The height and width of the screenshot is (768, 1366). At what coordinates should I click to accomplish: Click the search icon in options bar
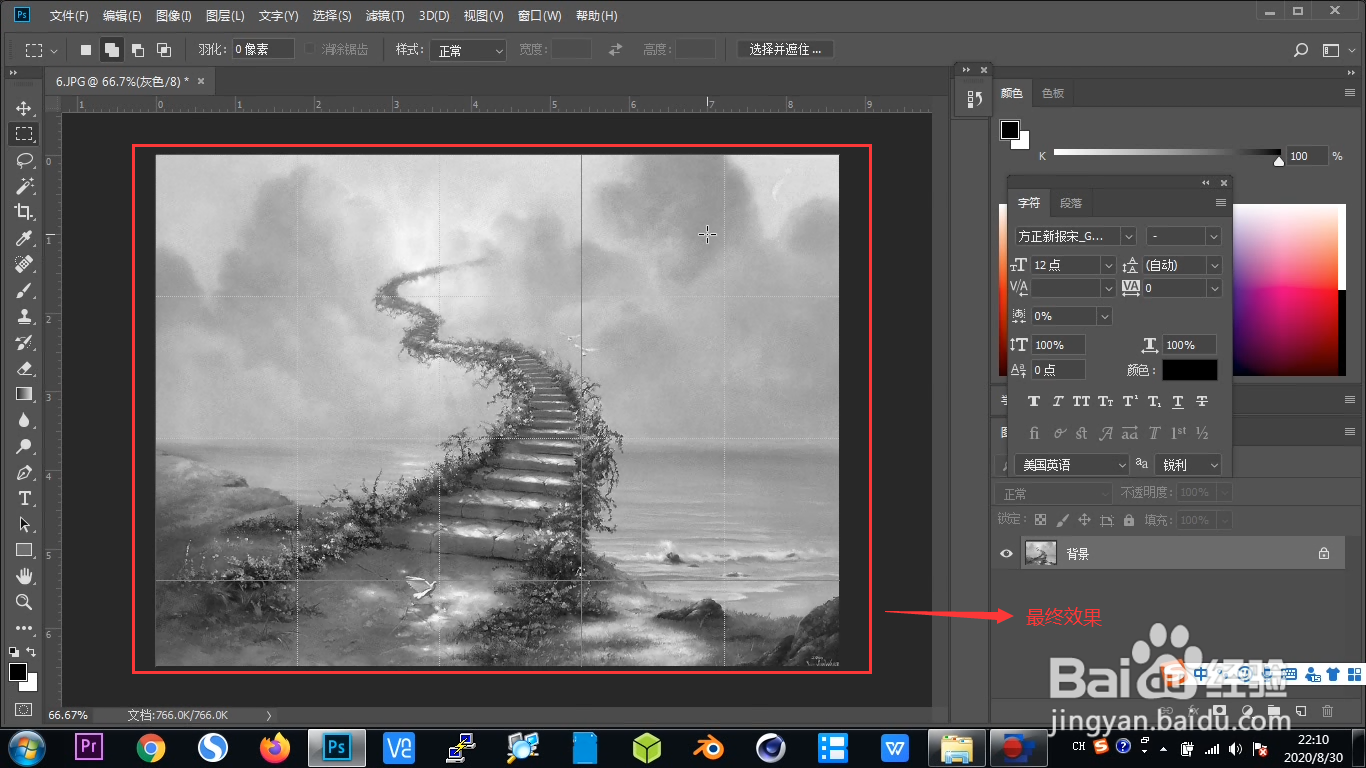coord(1301,50)
